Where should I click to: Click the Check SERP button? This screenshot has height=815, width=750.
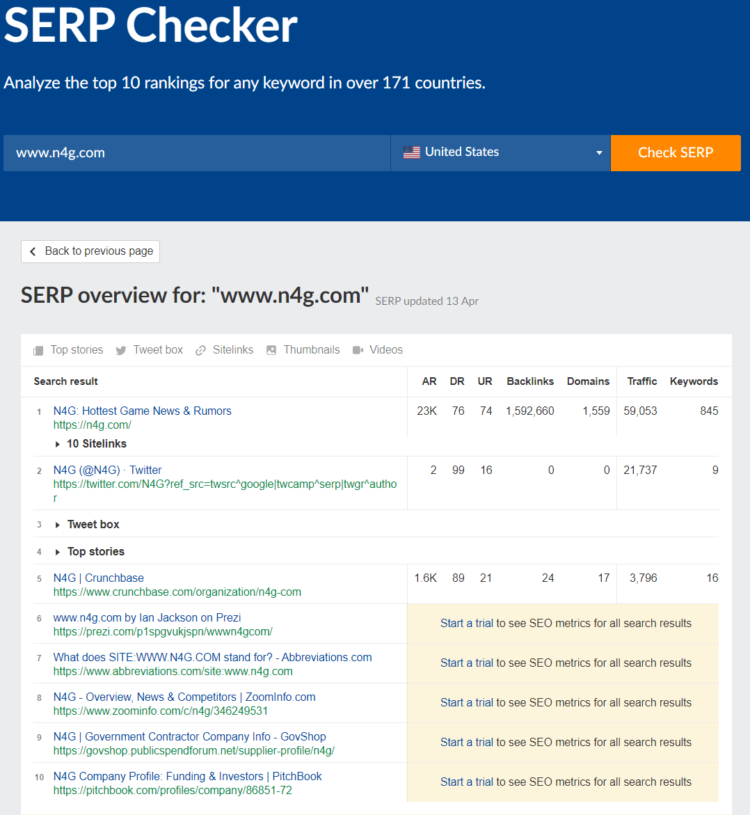676,153
